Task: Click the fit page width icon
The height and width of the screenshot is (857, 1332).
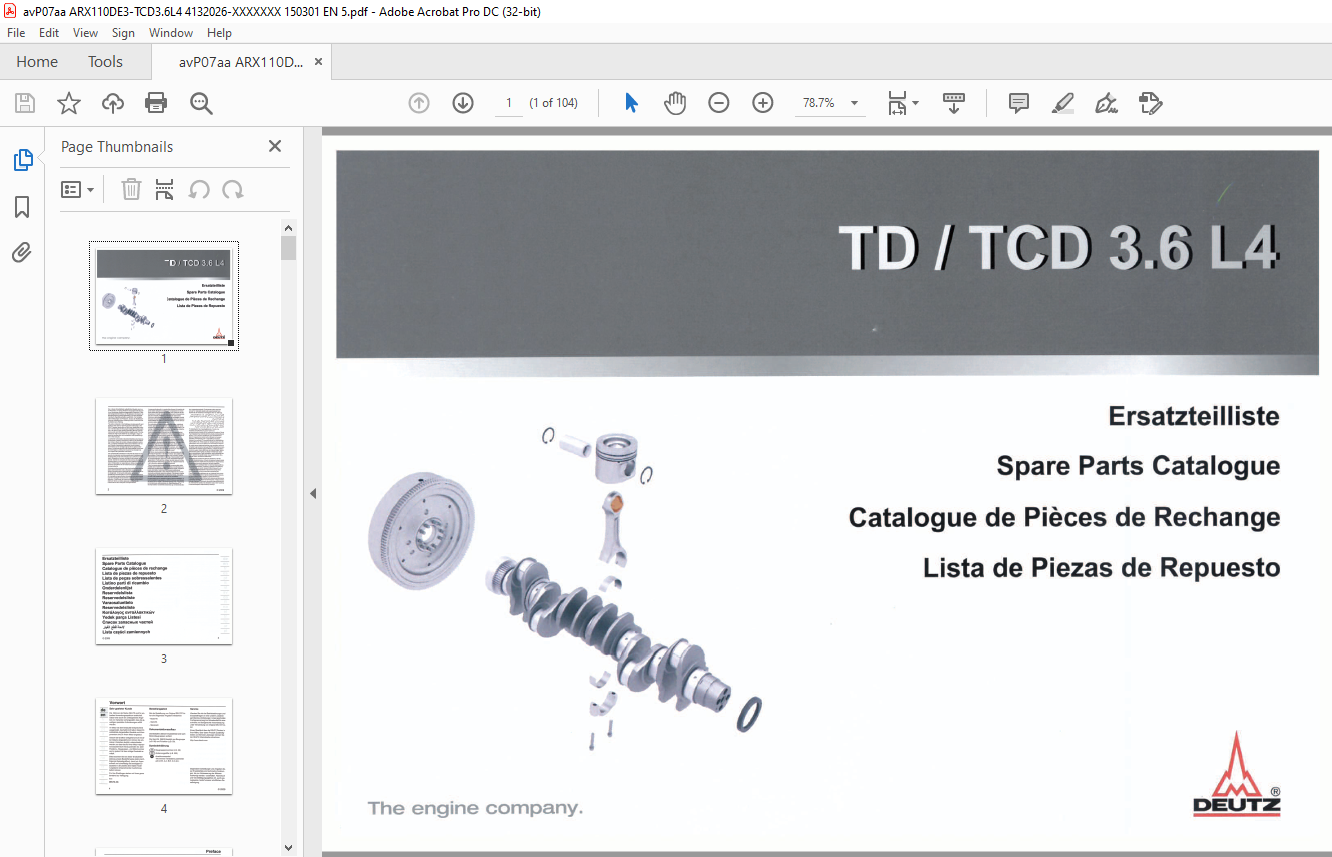Action: tap(898, 103)
